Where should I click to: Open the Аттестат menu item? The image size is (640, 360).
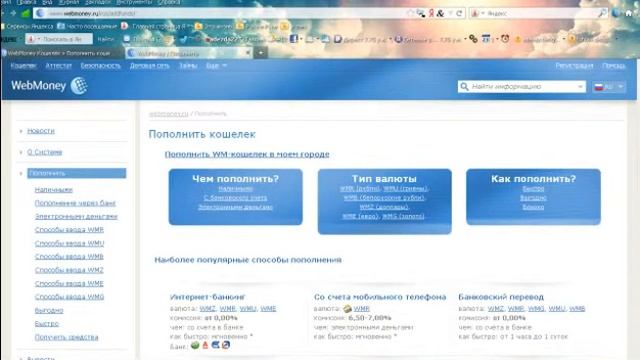coord(58,65)
